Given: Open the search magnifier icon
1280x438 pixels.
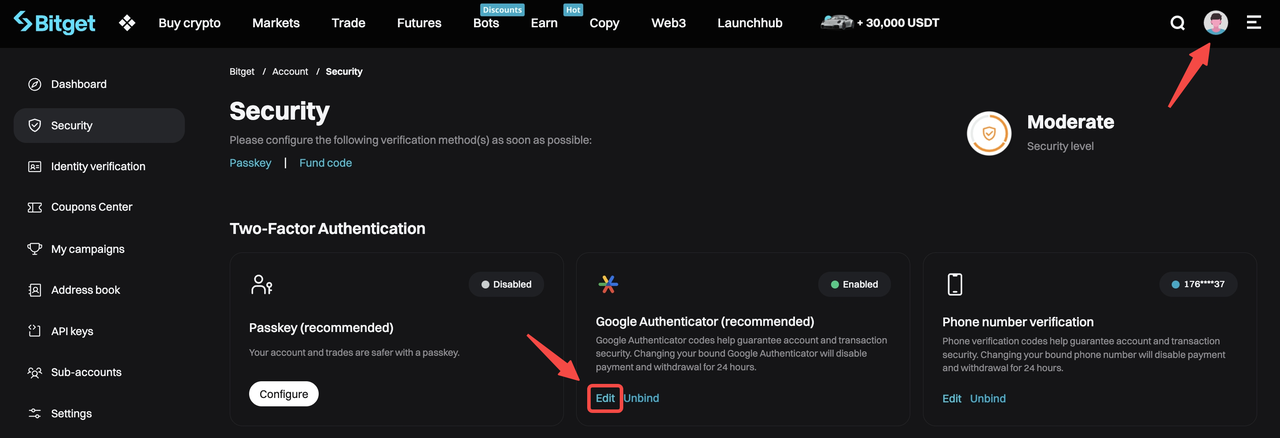Looking at the screenshot, I should 1178,23.
